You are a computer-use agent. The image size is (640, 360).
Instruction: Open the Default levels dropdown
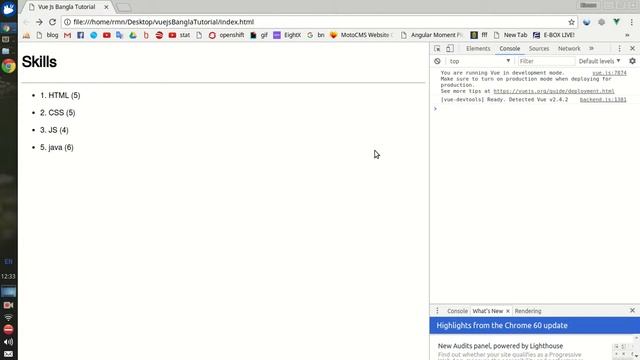[x=599, y=61]
